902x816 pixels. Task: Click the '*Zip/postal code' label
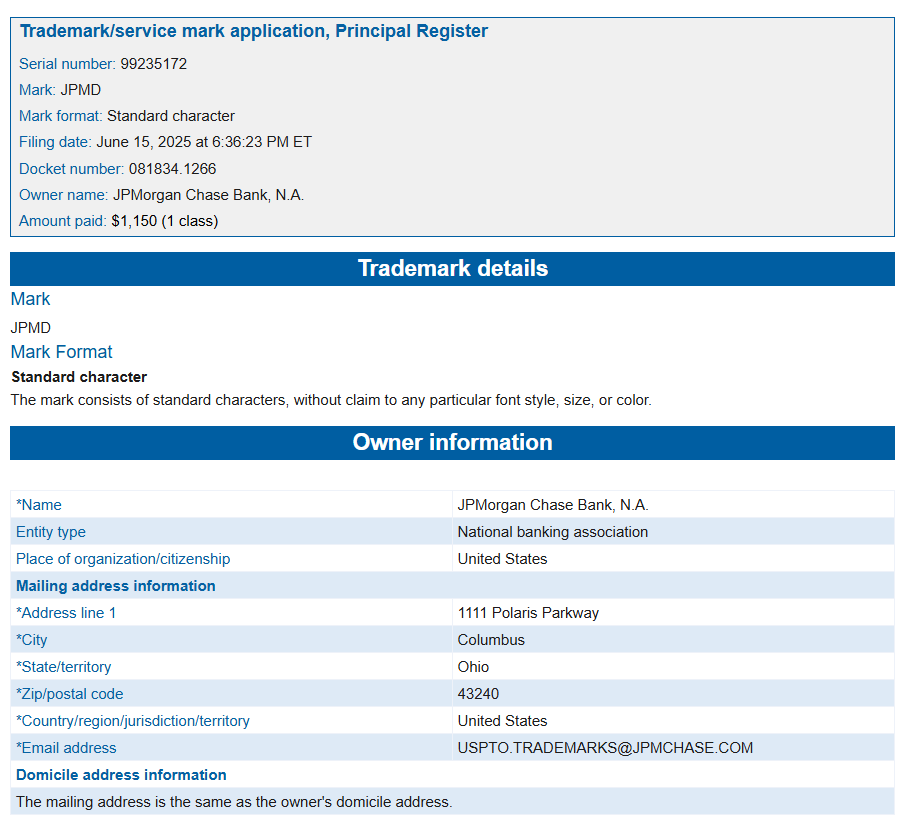[x=70, y=694]
